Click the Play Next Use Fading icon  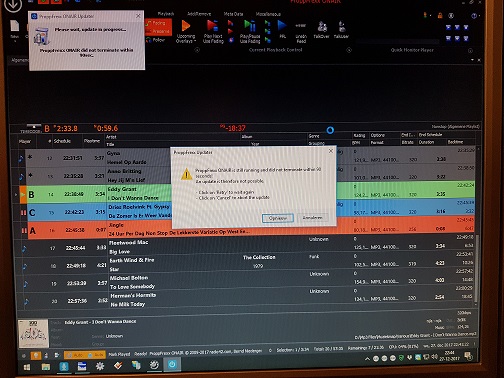pos(212,26)
